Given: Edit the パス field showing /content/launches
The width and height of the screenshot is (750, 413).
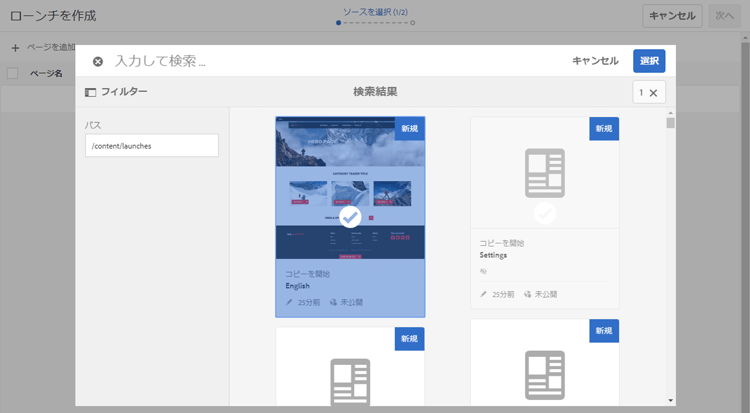Looking at the screenshot, I should pyautogui.click(x=152, y=145).
